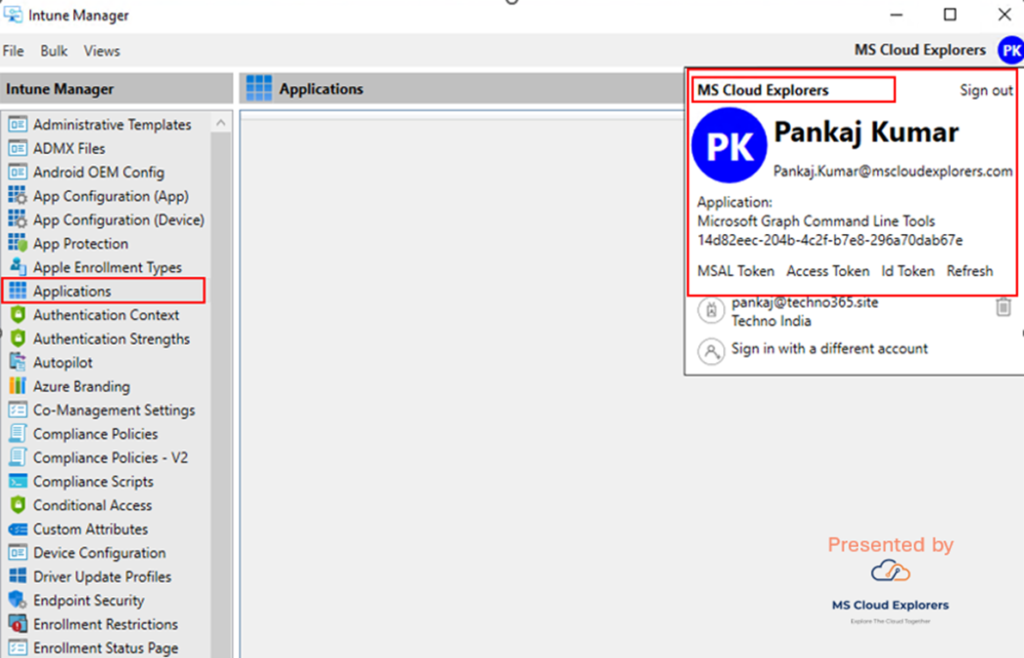
Task: Open Authentication Context
Action: coord(106,315)
